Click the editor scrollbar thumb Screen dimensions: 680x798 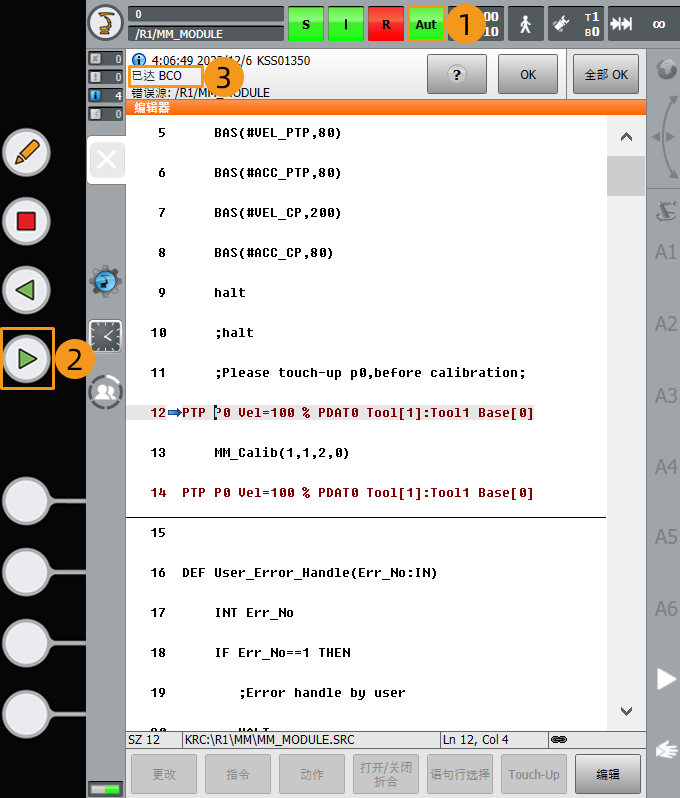coord(626,176)
